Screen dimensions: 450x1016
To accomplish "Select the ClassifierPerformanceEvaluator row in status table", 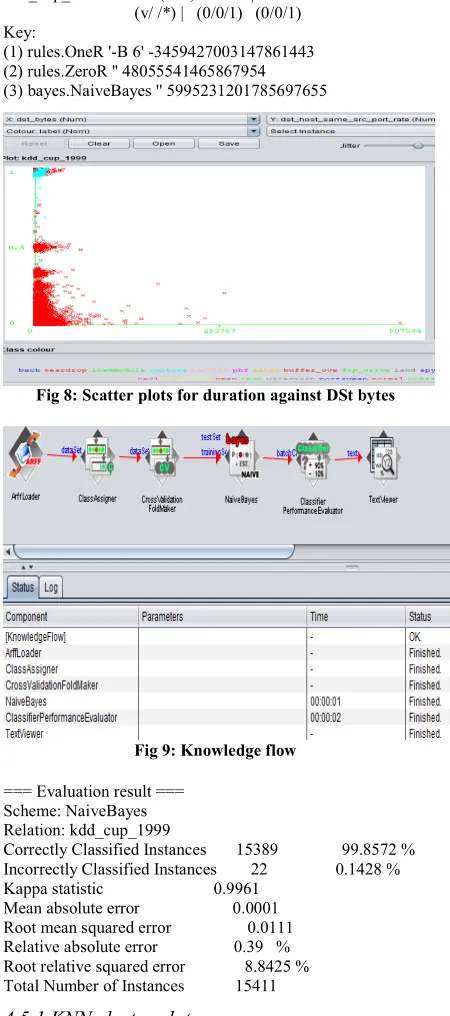I will coord(226,717).
